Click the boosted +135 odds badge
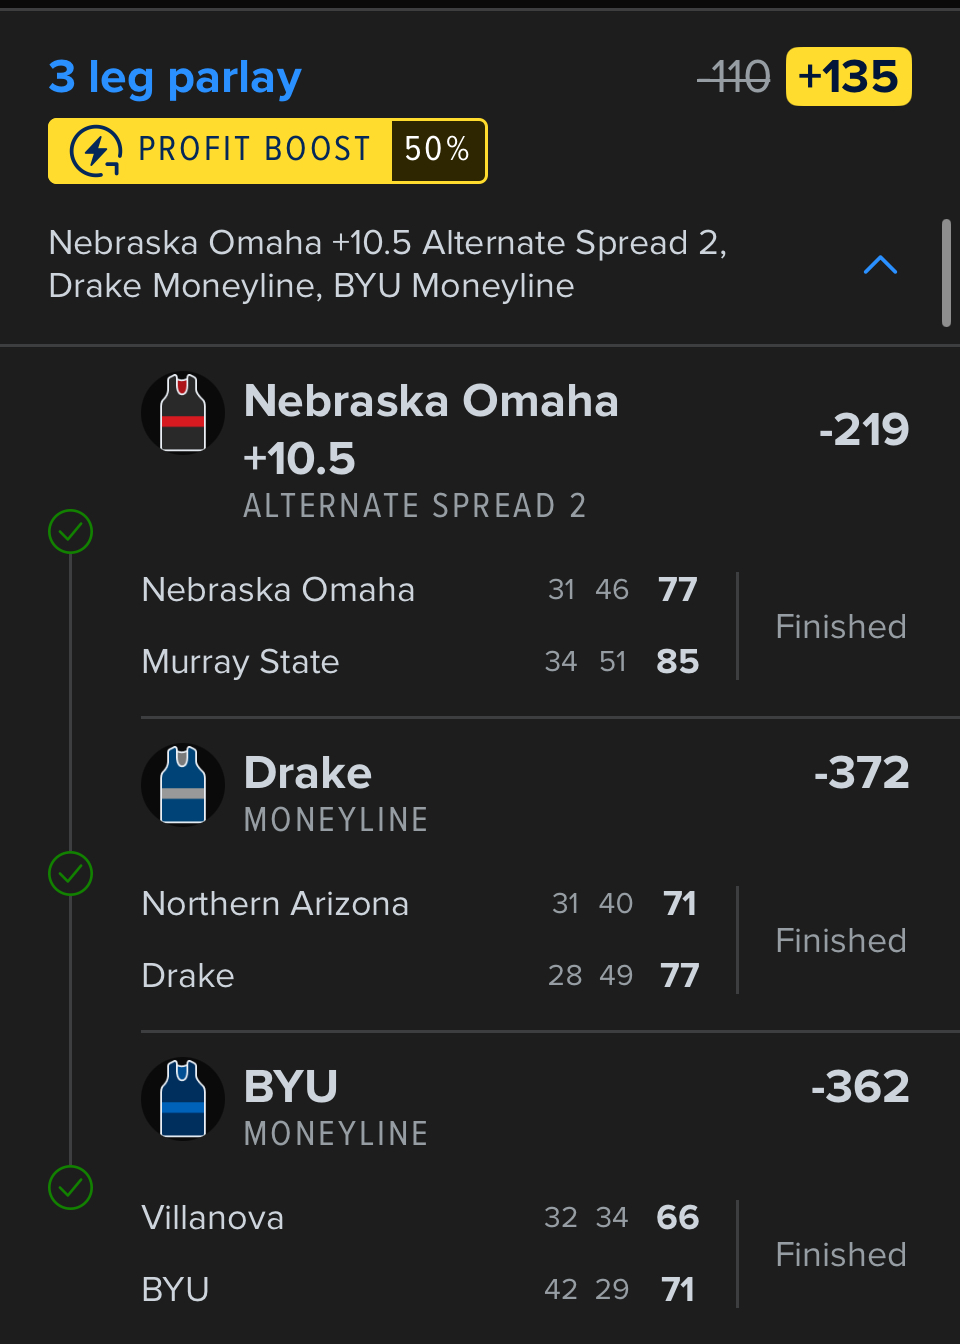The width and height of the screenshot is (960, 1344). [x=848, y=77]
